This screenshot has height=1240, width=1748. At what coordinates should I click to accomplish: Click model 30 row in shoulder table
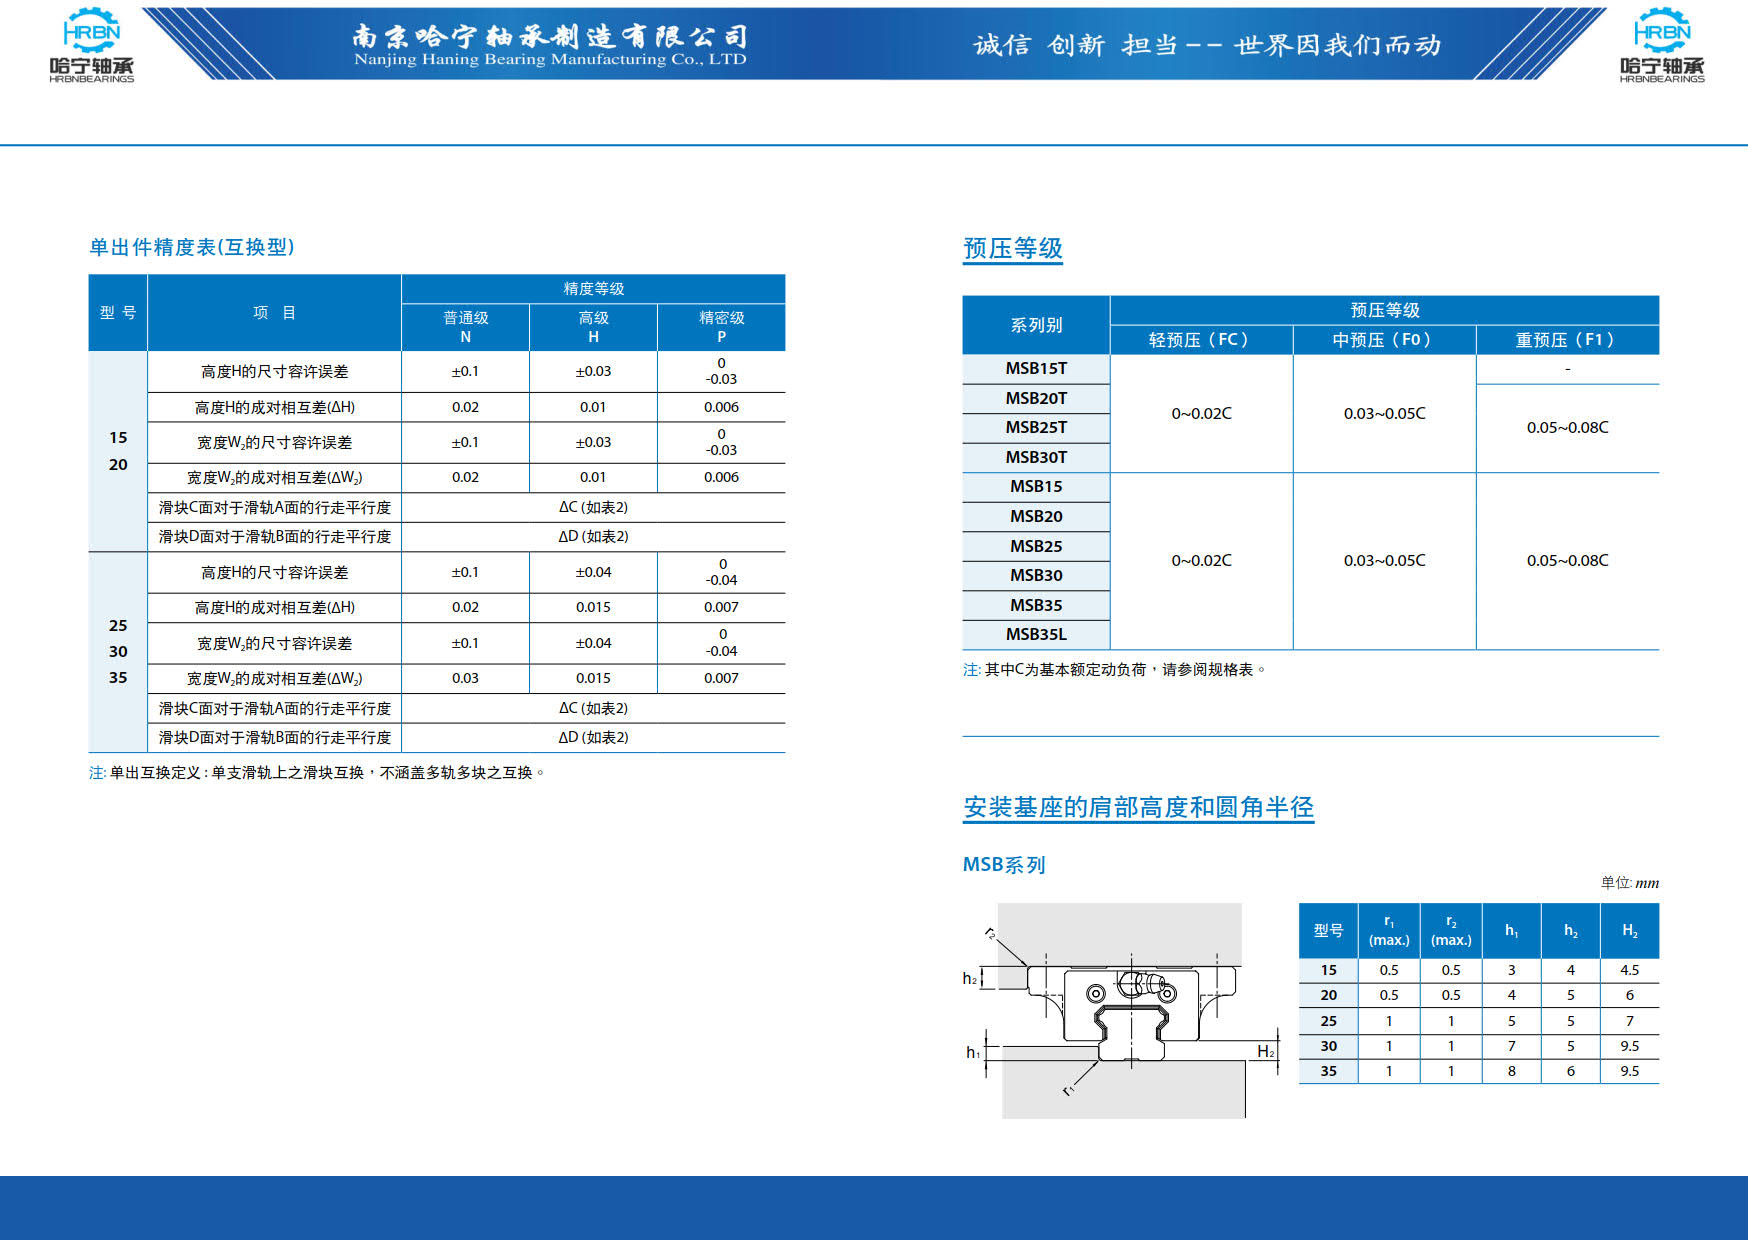coord(1479,1046)
